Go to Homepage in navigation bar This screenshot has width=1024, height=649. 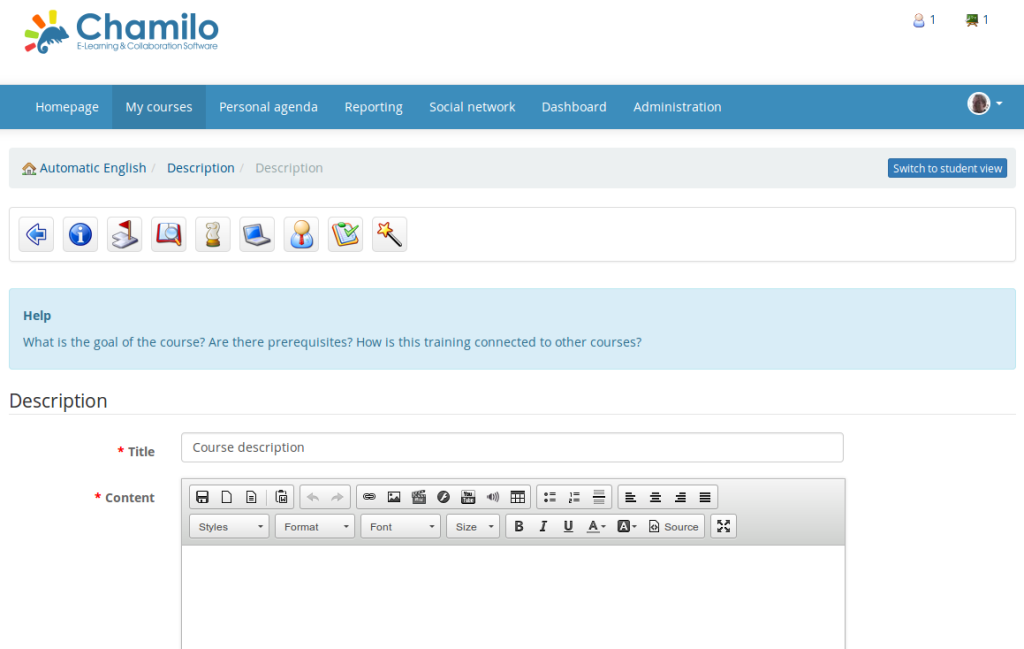coord(67,107)
